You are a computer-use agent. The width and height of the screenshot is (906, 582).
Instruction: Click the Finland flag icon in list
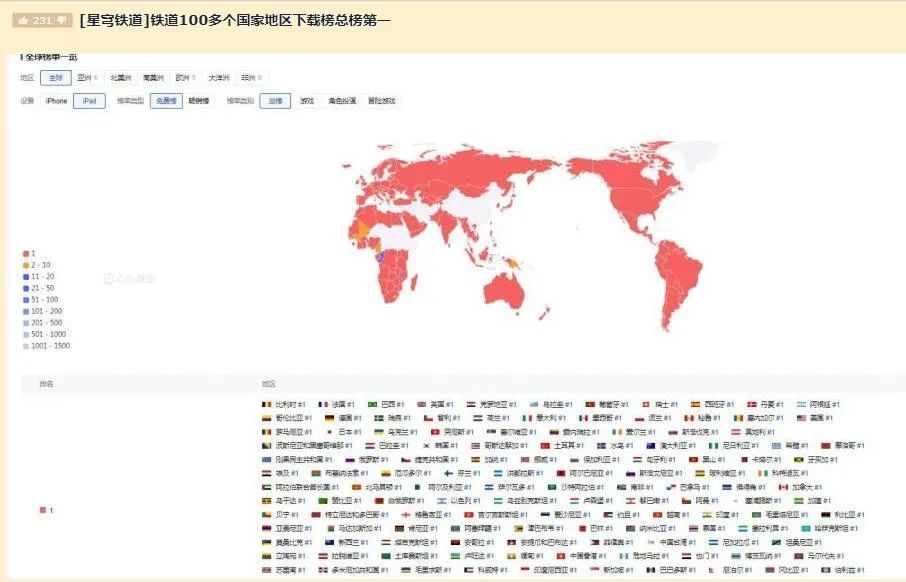448,473
